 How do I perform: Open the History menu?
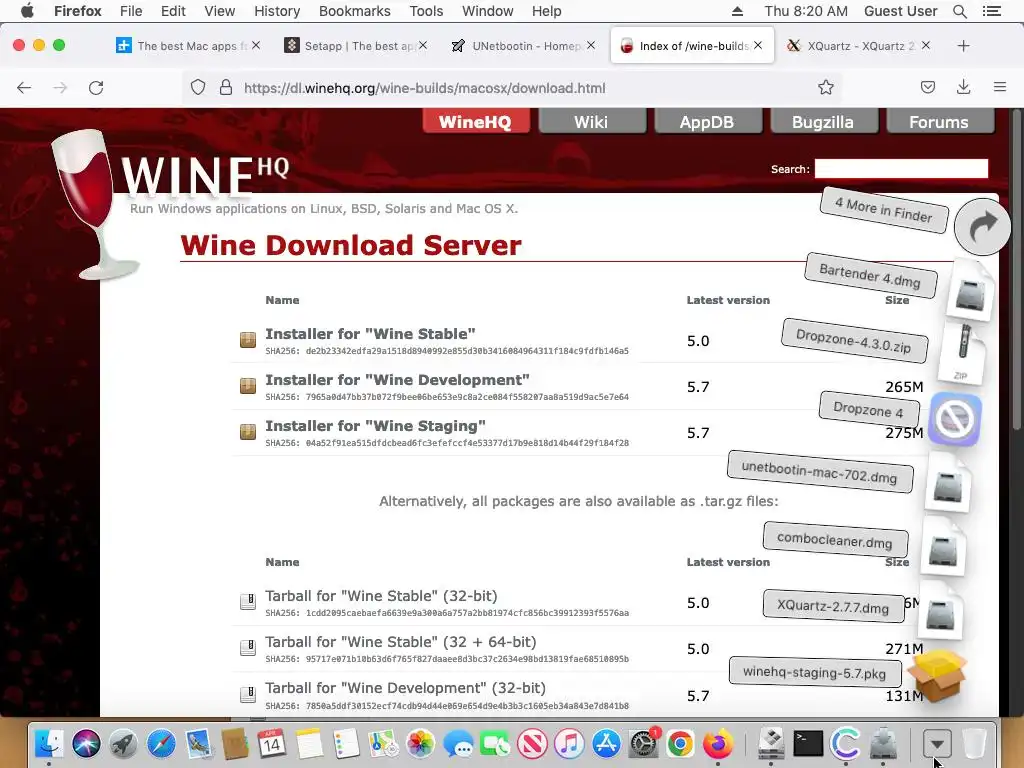pyautogui.click(x=277, y=11)
